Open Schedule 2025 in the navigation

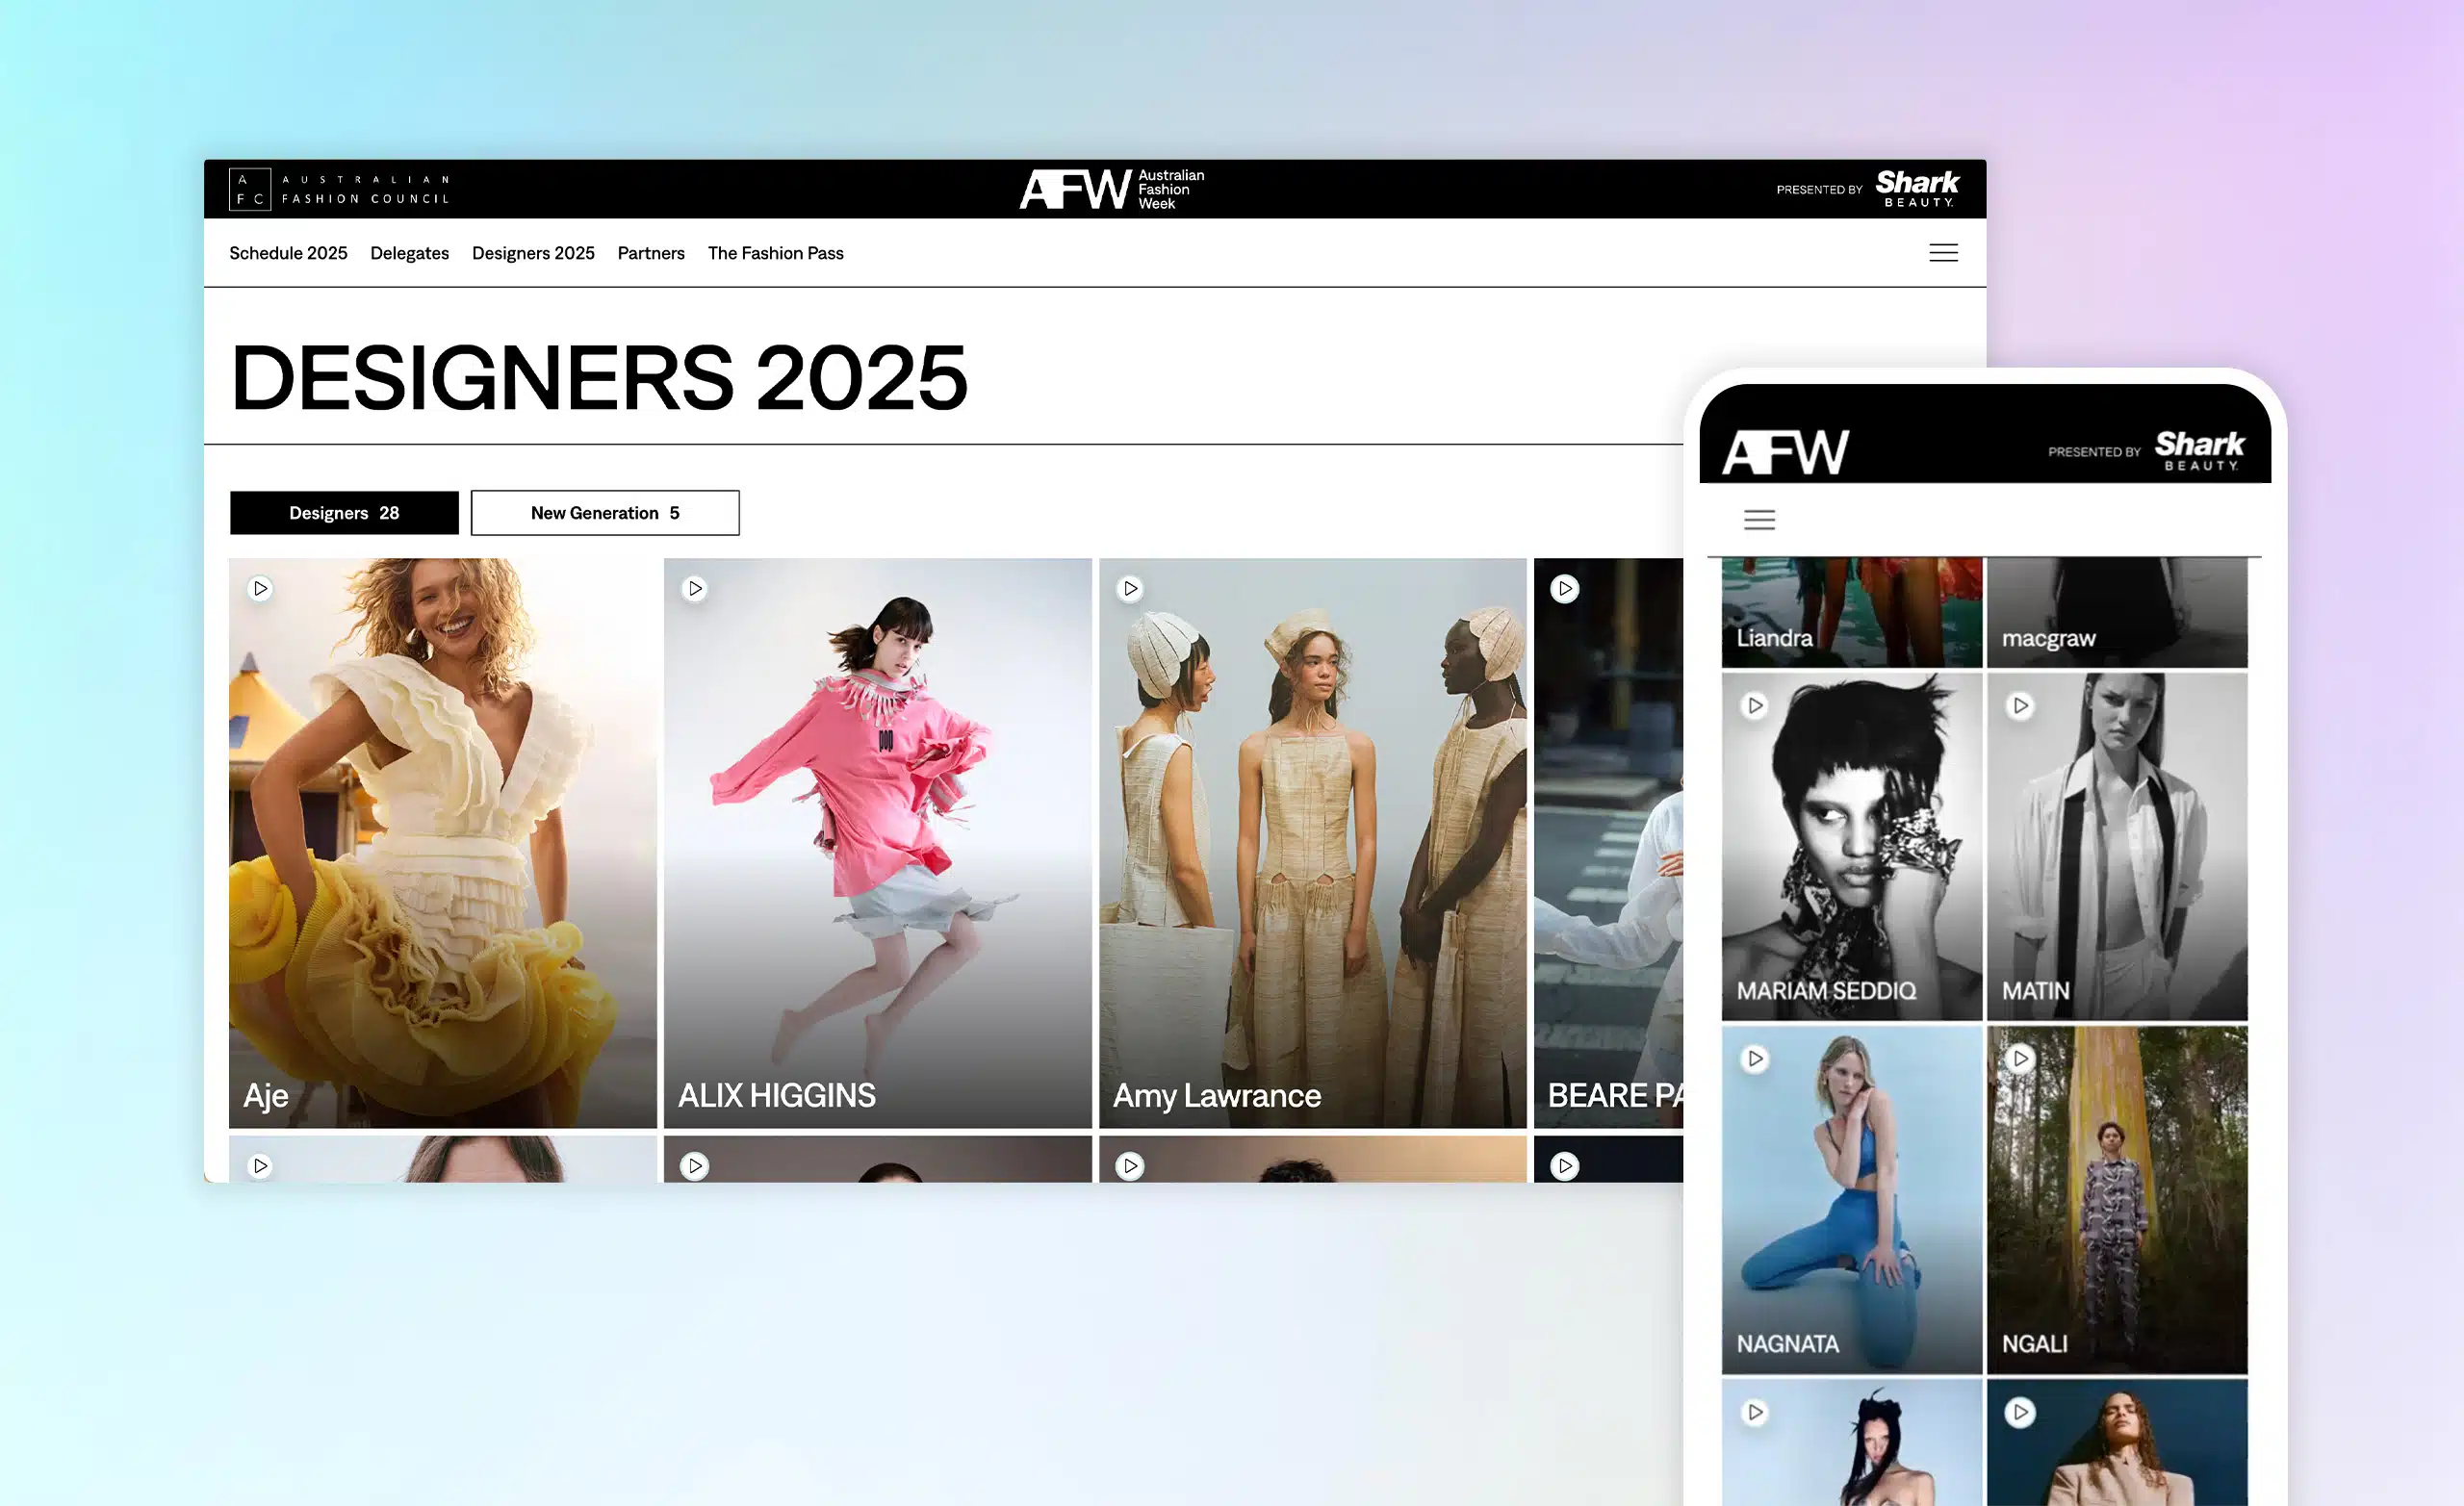click(288, 254)
